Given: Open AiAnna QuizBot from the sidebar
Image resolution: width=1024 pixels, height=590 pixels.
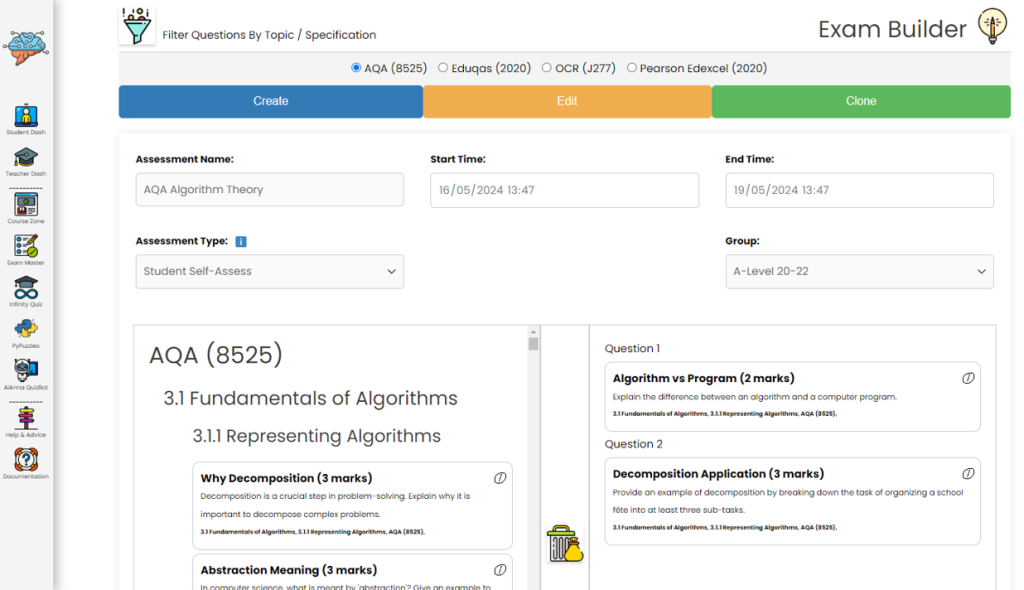Looking at the screenshot, I should click(25, 368).
